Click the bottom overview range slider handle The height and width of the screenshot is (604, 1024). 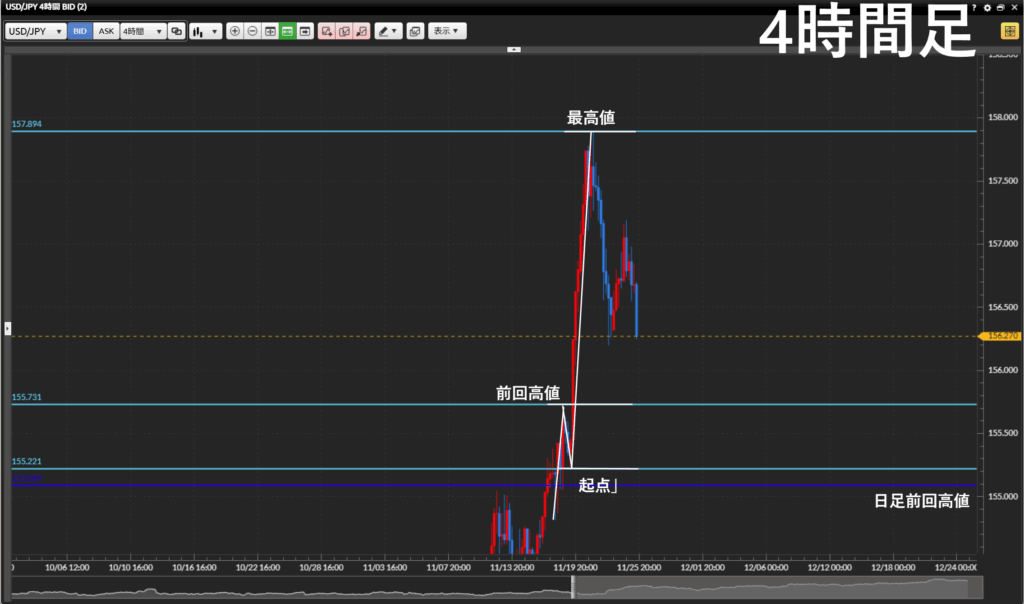pyautogui.click(x=573, y=589)
